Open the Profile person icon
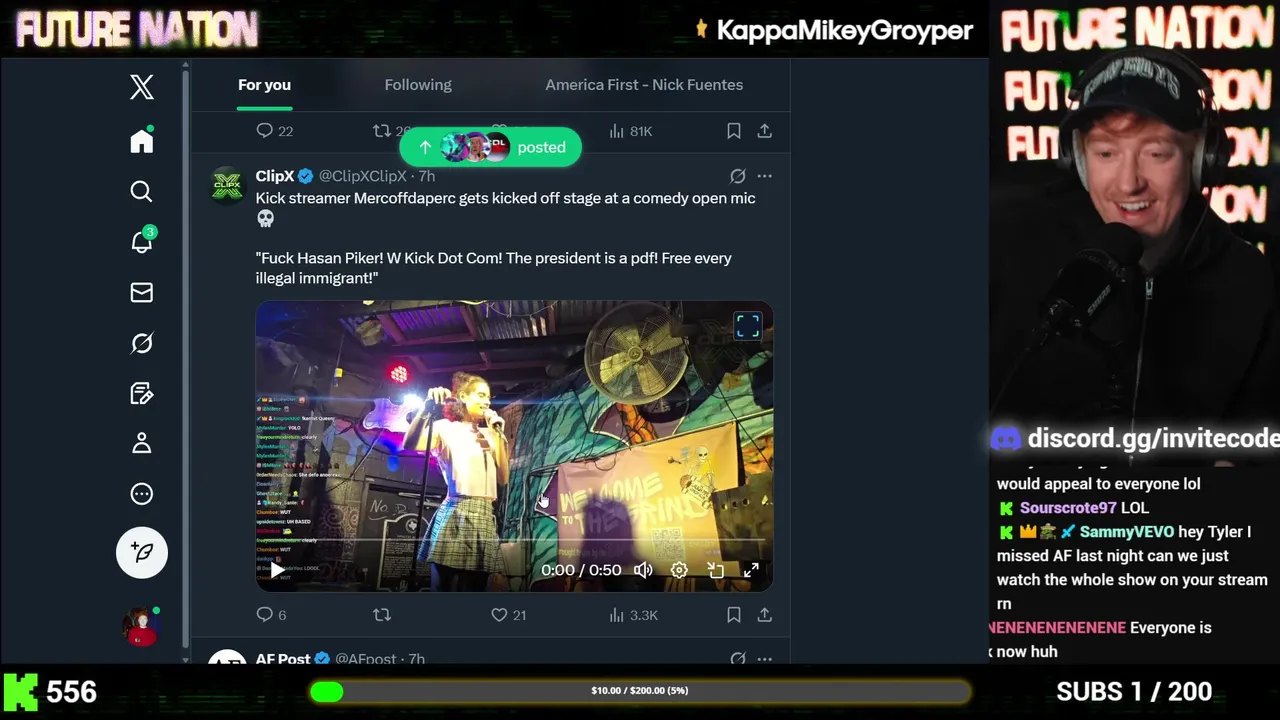Screen dimensions: 1280x720 142,443
